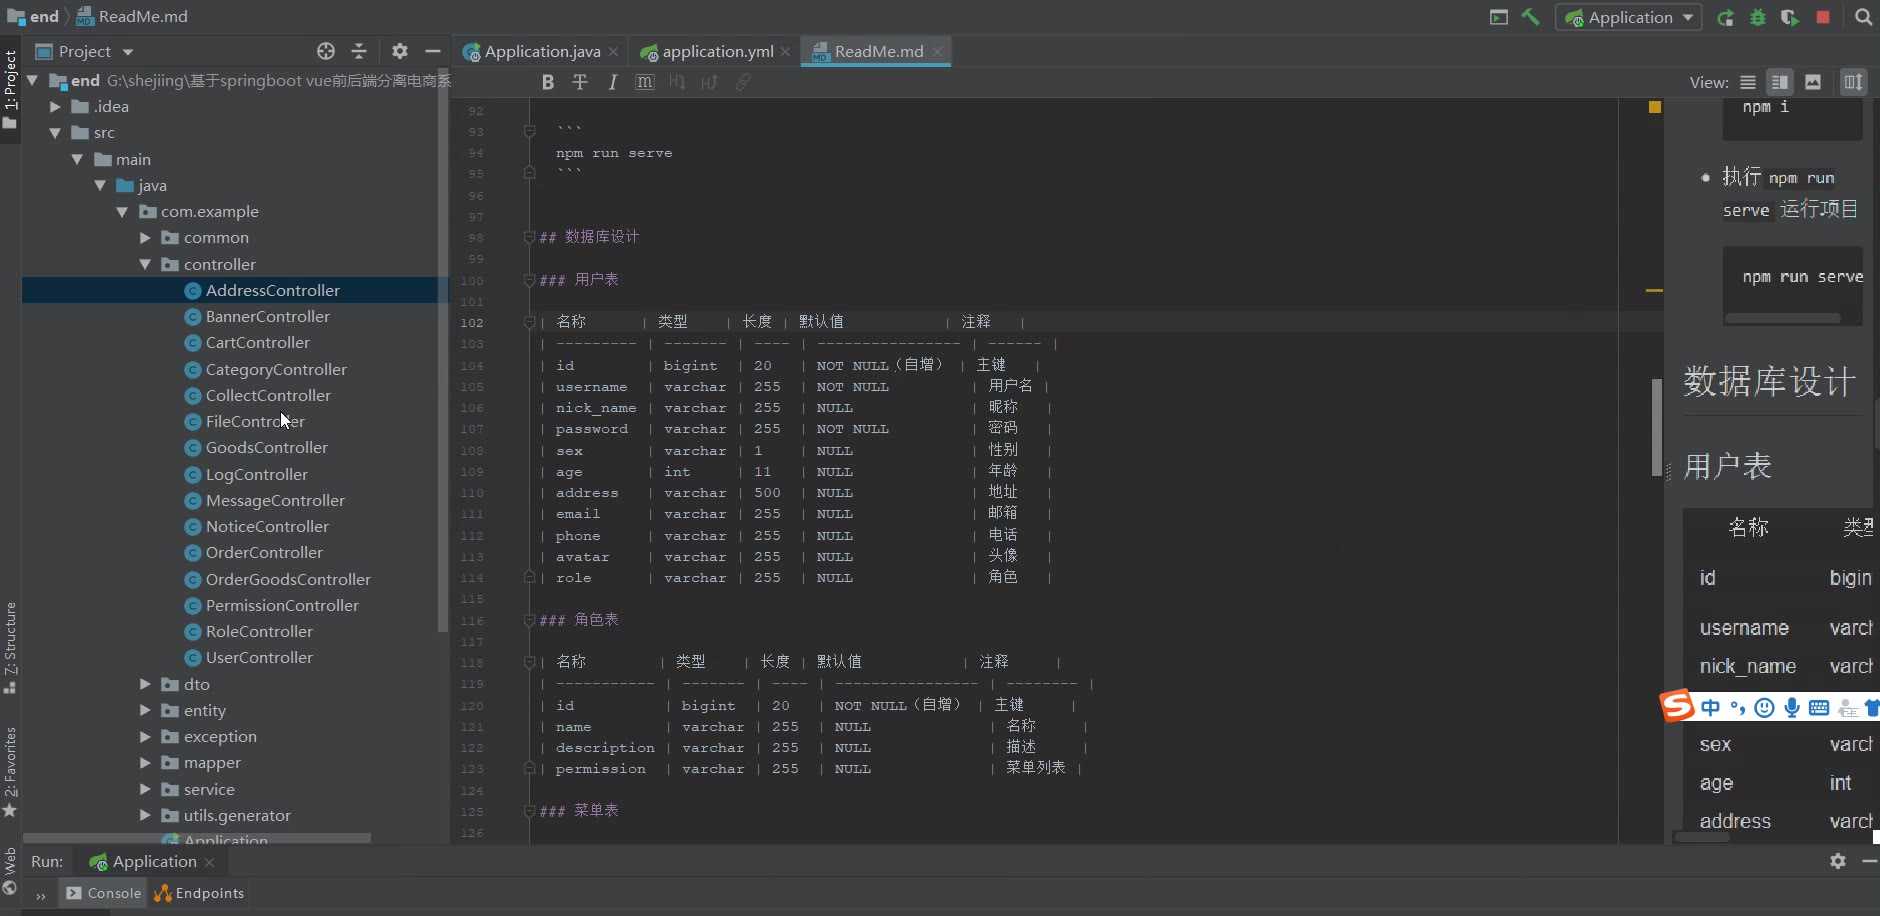
Task: Open Search Everywhere magnifier
Action: pyautogui.click(x=1863, y=17)
